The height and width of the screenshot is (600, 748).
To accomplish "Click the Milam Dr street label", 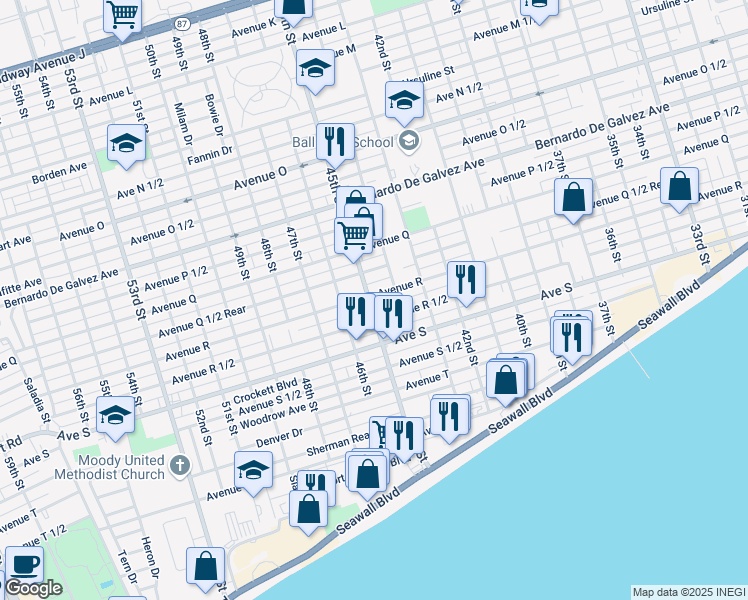I will pos(183,124).
